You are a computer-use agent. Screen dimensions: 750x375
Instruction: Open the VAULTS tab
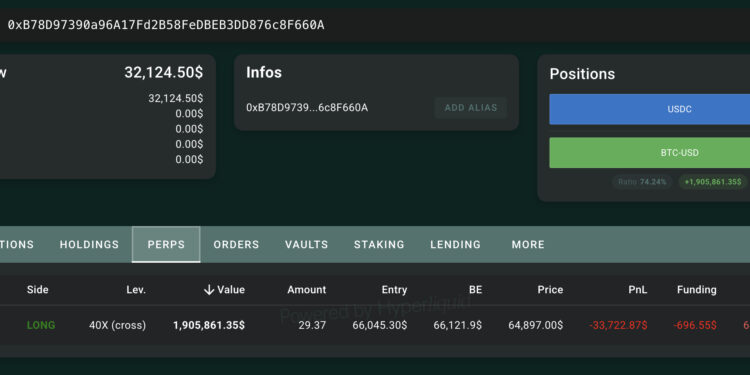pyautogui.click(x=307, y=244)
